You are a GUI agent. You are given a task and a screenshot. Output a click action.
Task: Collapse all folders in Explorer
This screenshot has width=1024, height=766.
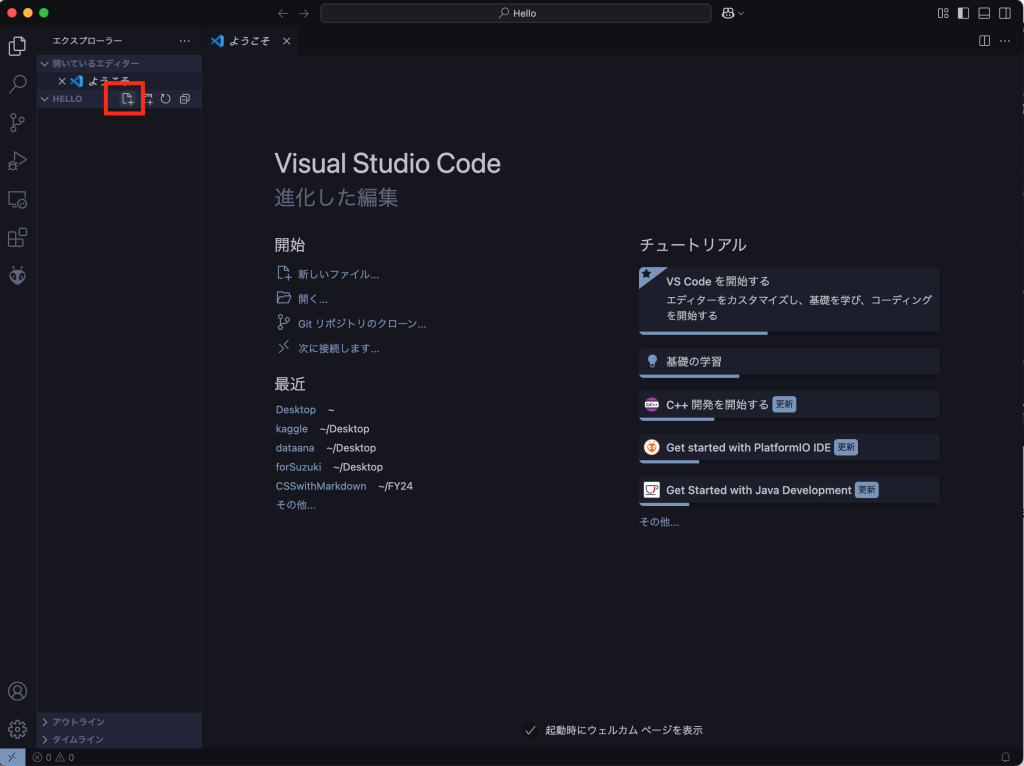point(184,99)
